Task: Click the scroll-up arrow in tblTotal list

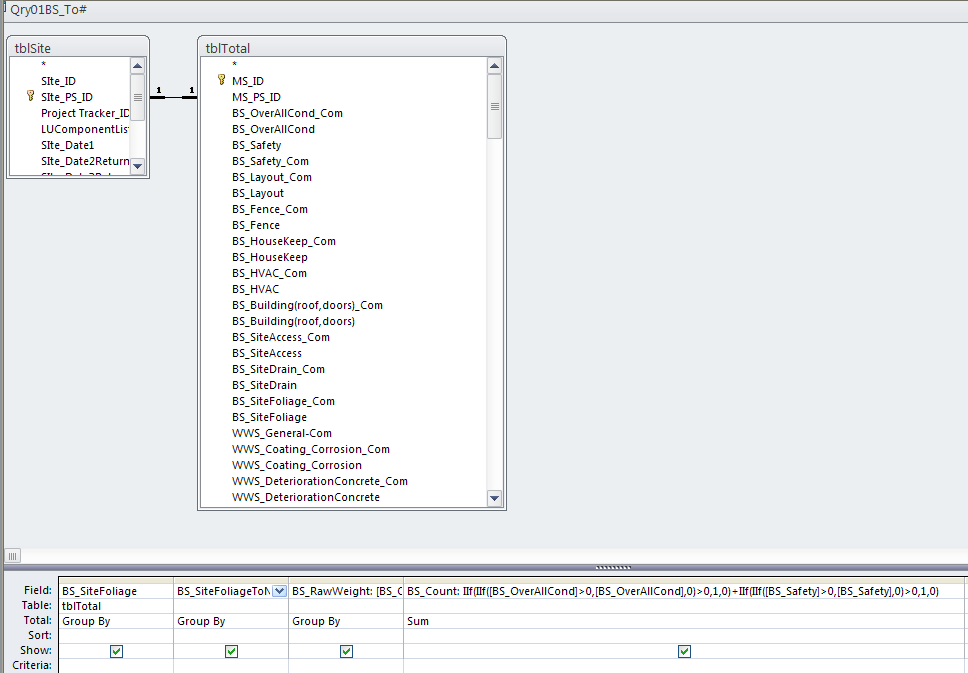Action: click(x=494, y=66)
